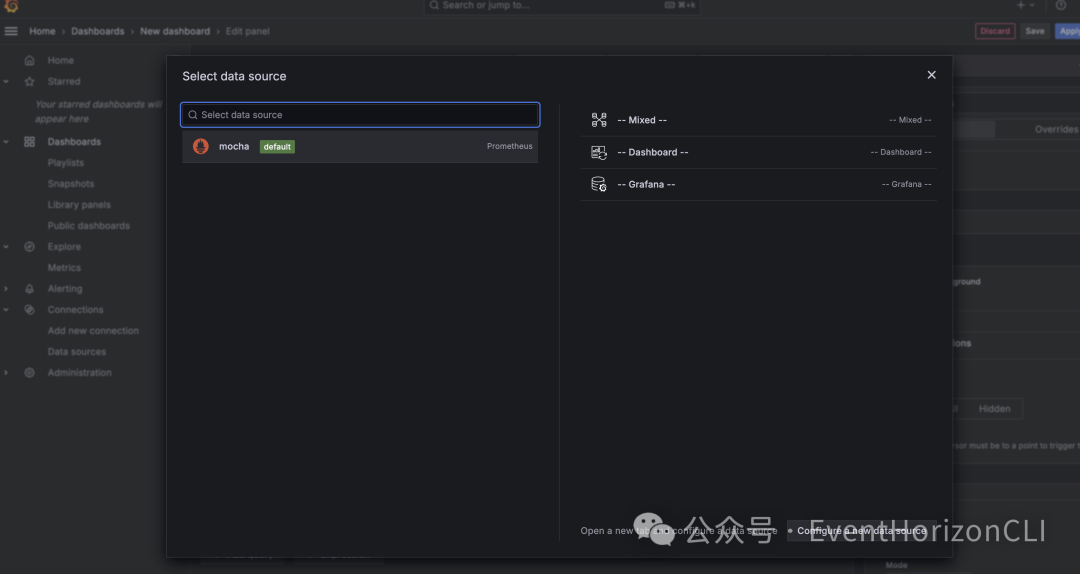
Task: Select the Hidden option behind dialog
Action: pyautogui.click(x=995, y=409)
